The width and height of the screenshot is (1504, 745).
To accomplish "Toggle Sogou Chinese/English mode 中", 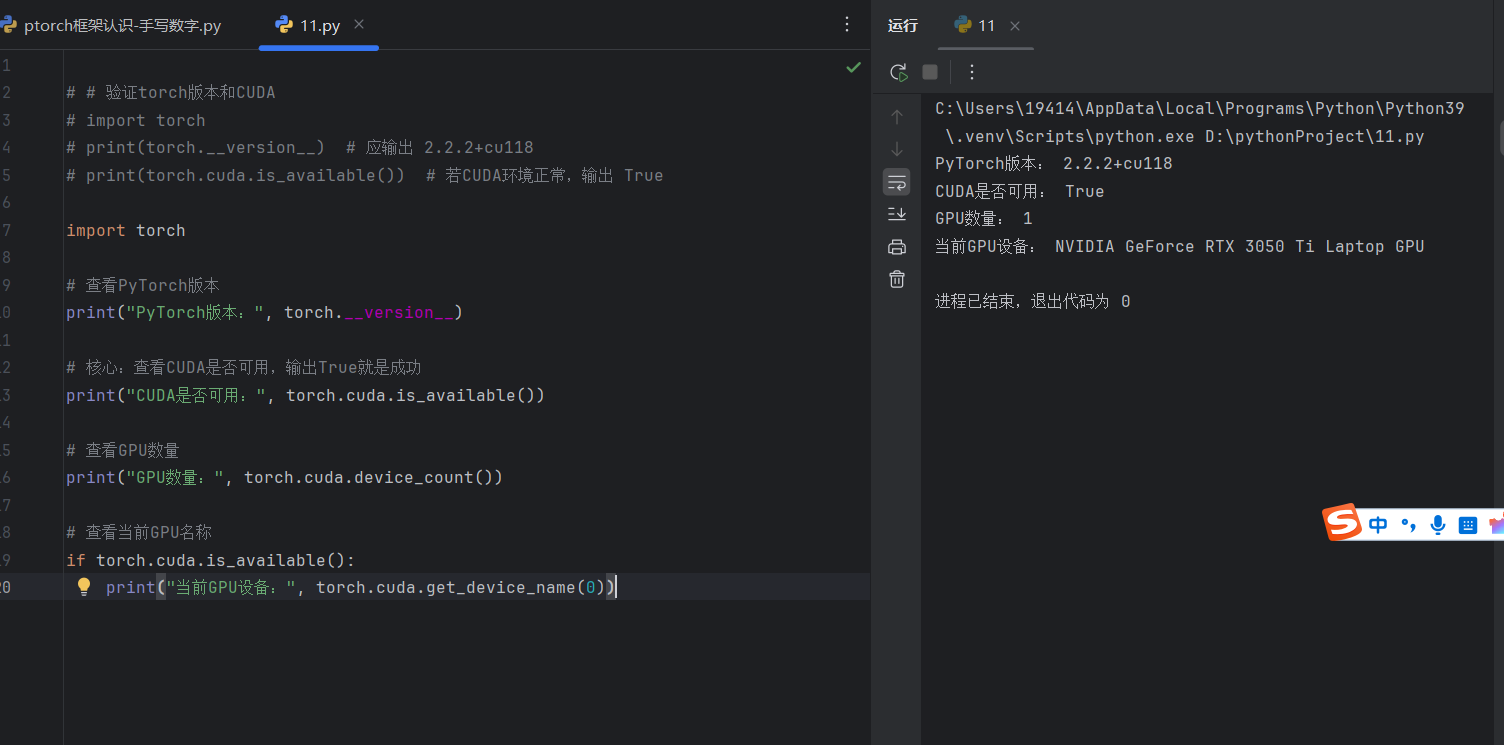I will pyautogui.click(x=1378, y=525).
